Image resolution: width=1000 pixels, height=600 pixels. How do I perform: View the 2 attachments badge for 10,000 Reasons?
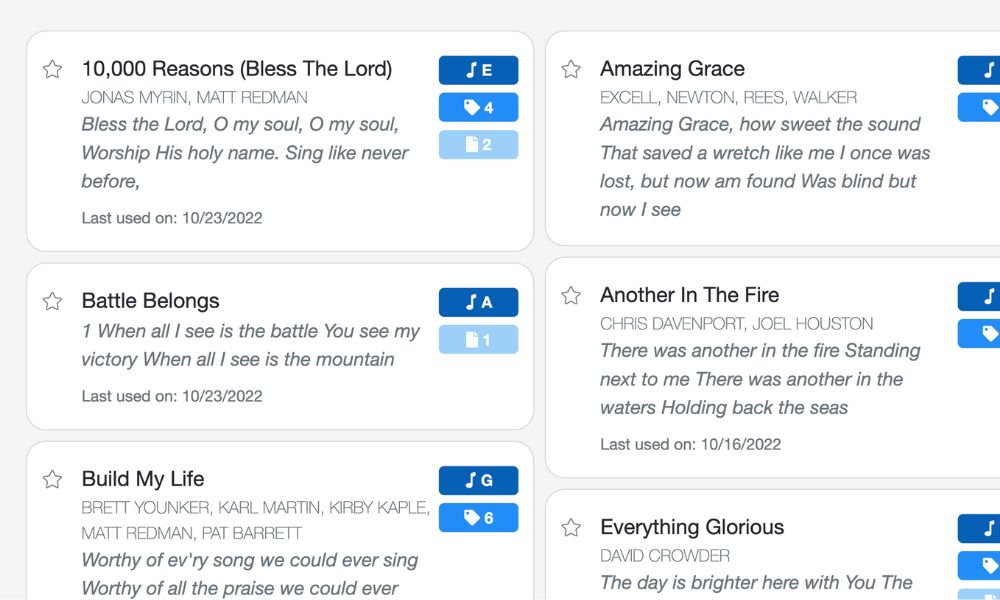coord(478,144)
